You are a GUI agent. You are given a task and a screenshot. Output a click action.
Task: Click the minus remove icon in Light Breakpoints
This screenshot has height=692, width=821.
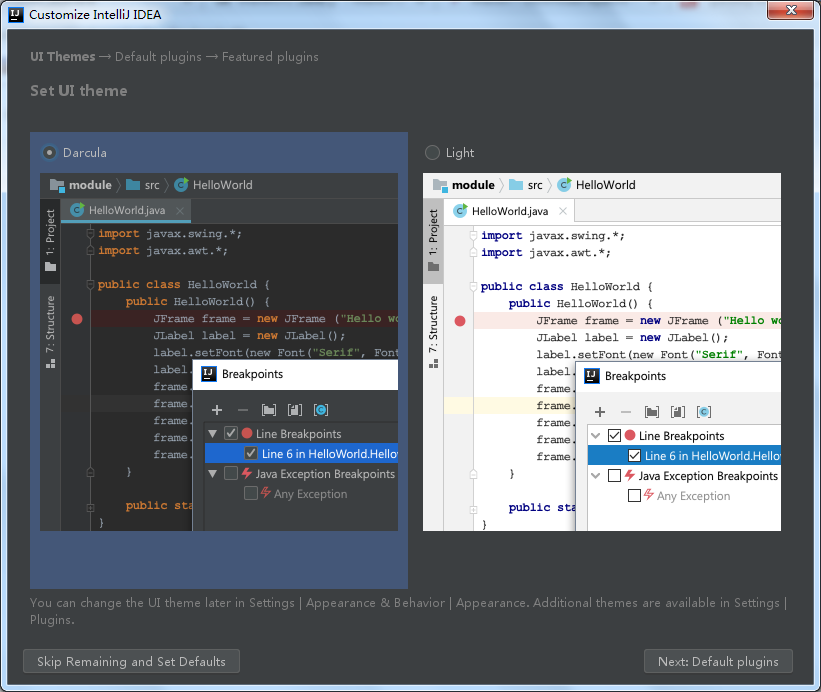click(x=626, y=412)
